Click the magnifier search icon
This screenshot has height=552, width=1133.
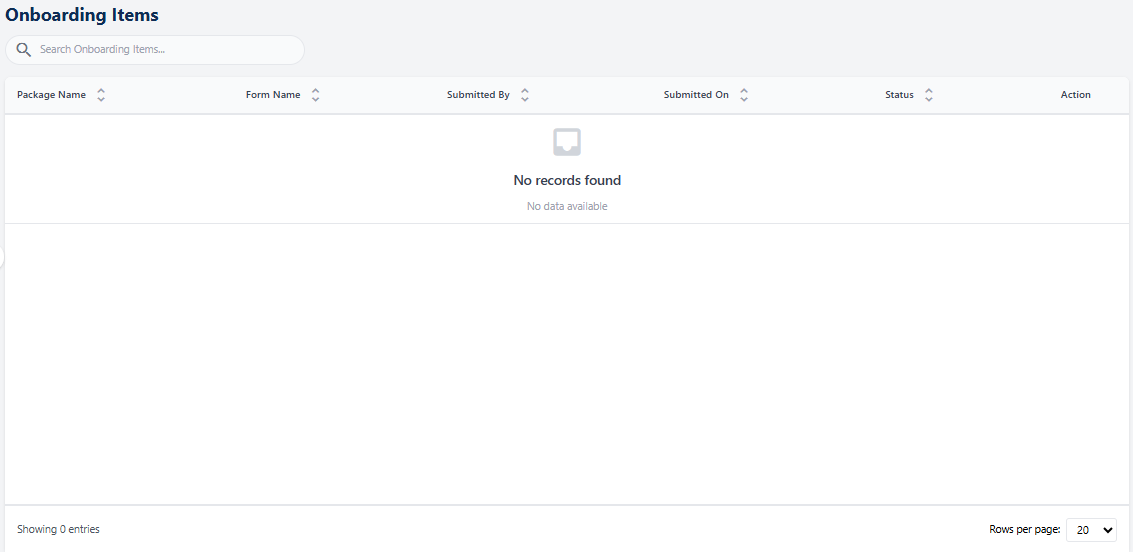tap(24, 50)
